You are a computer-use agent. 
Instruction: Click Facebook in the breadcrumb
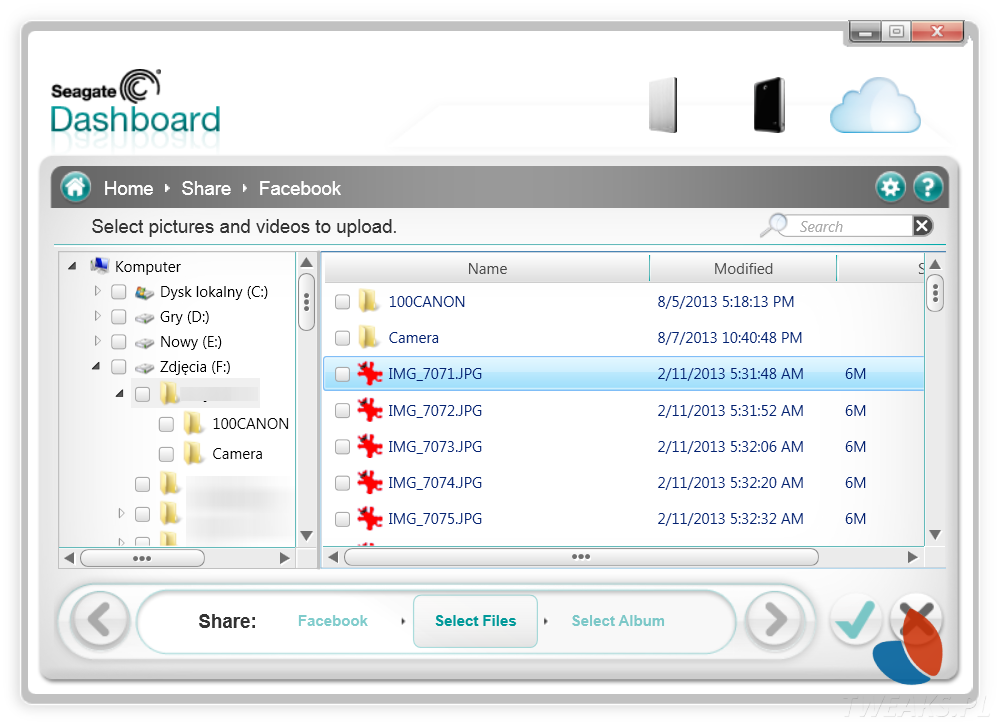(300, 188)
